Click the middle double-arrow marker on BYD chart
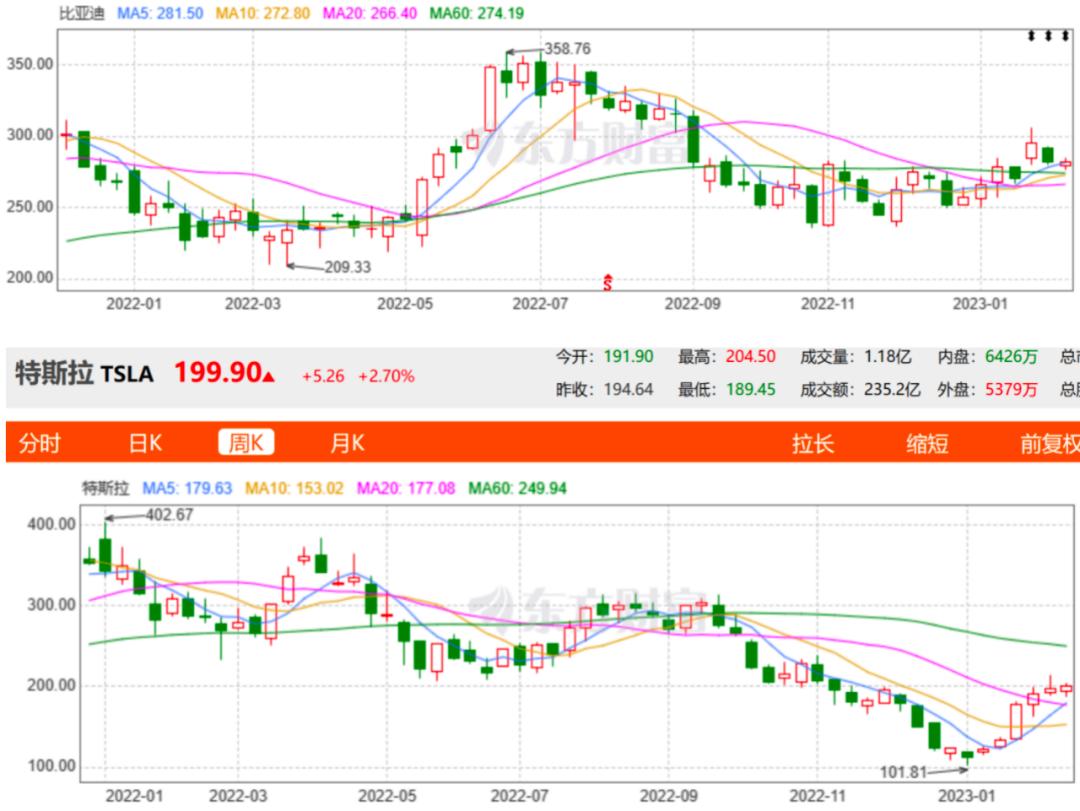Viewport: 1080px width, 811px height. [1048, 35]
